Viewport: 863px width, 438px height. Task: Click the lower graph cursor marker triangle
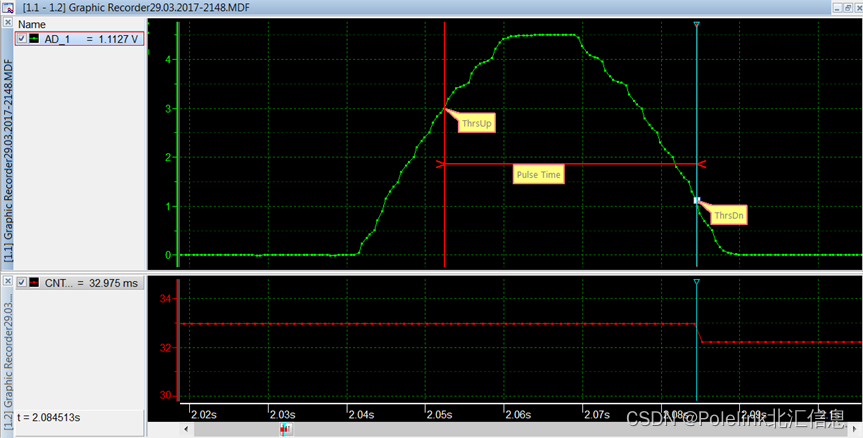697,282
